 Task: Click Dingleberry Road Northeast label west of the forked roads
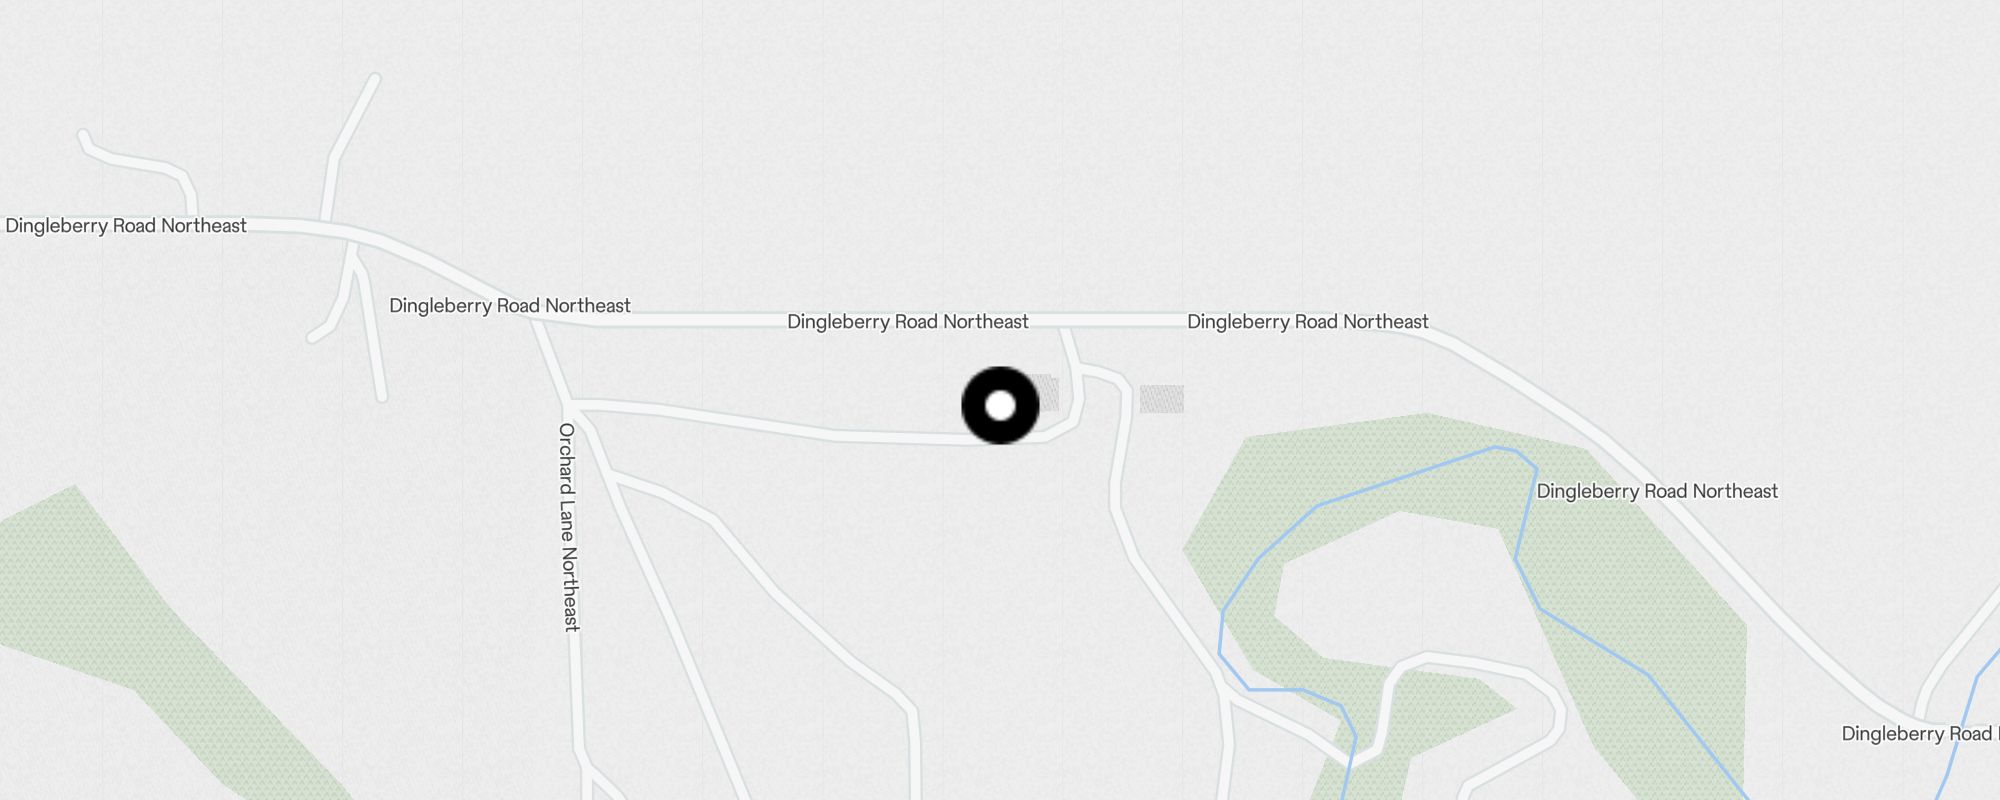click(x=126, y=226)
